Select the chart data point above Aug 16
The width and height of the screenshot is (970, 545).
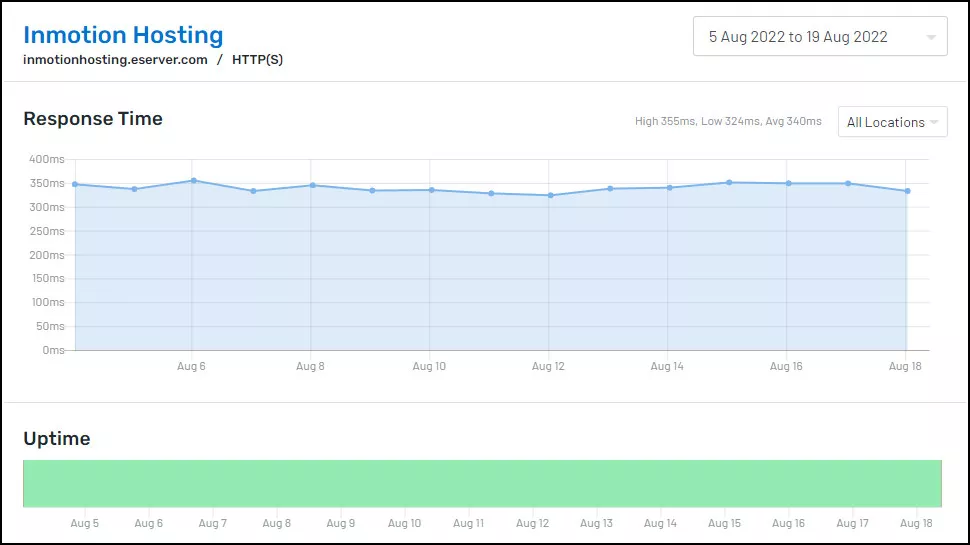pos(788,183)
